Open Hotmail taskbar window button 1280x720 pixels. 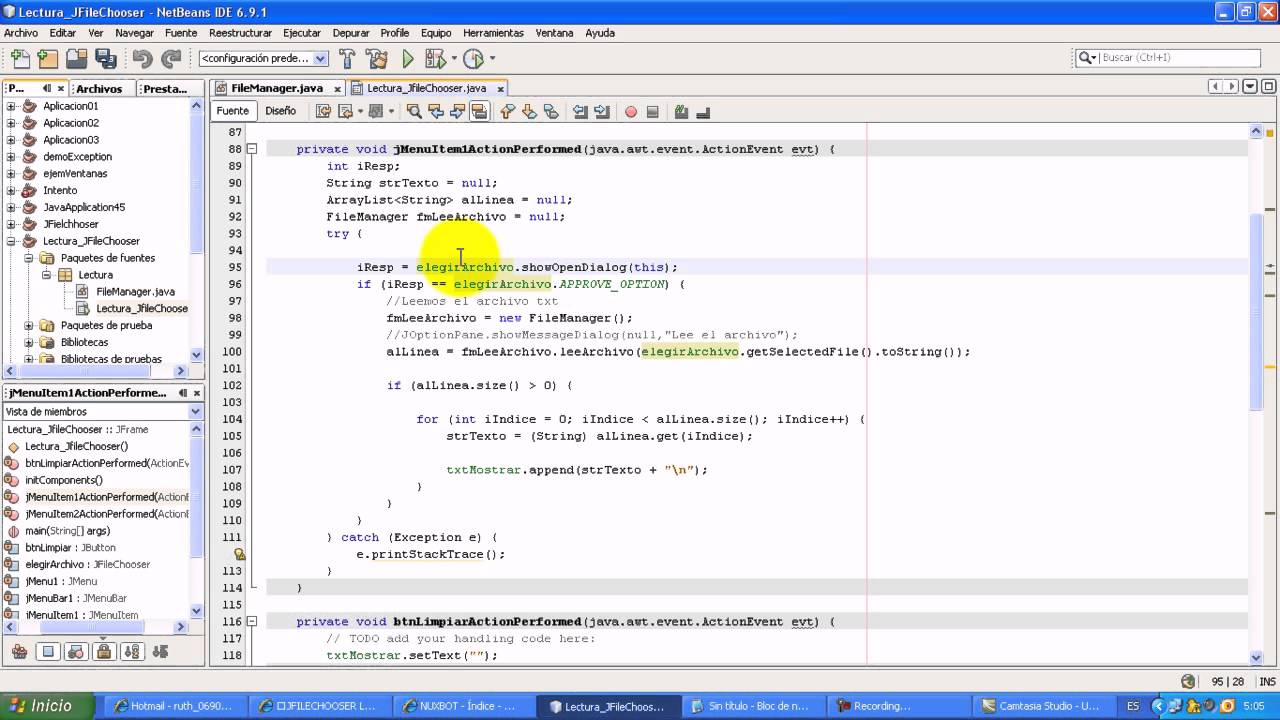coord(177,706)
